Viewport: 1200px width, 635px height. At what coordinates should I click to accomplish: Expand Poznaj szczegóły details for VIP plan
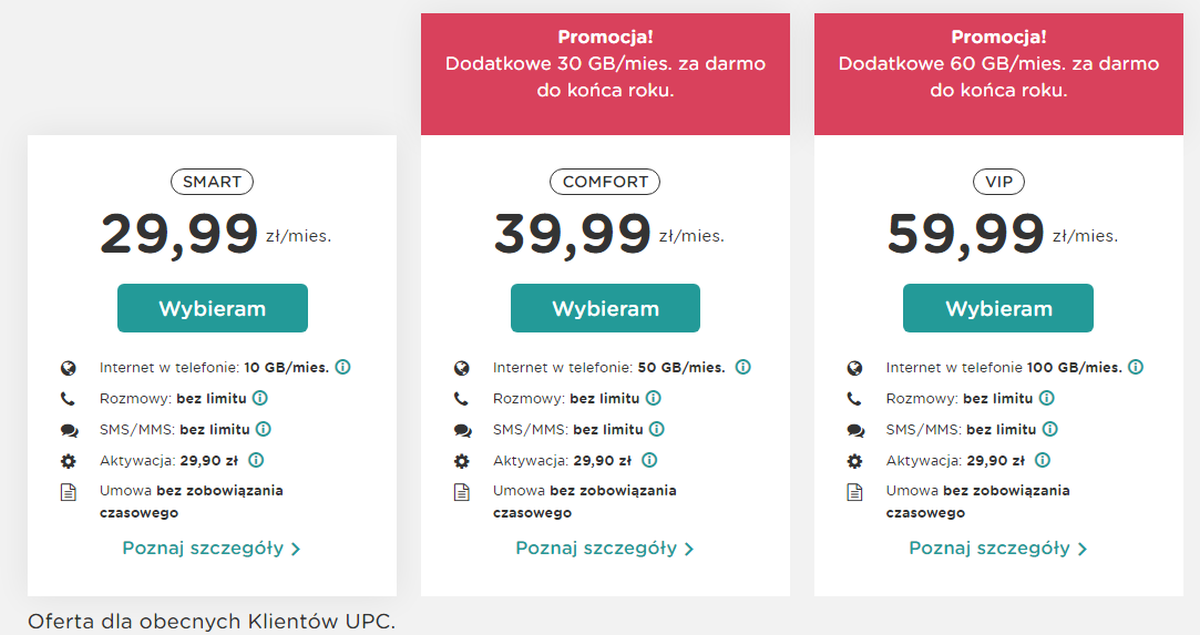[x=997, y=548]
